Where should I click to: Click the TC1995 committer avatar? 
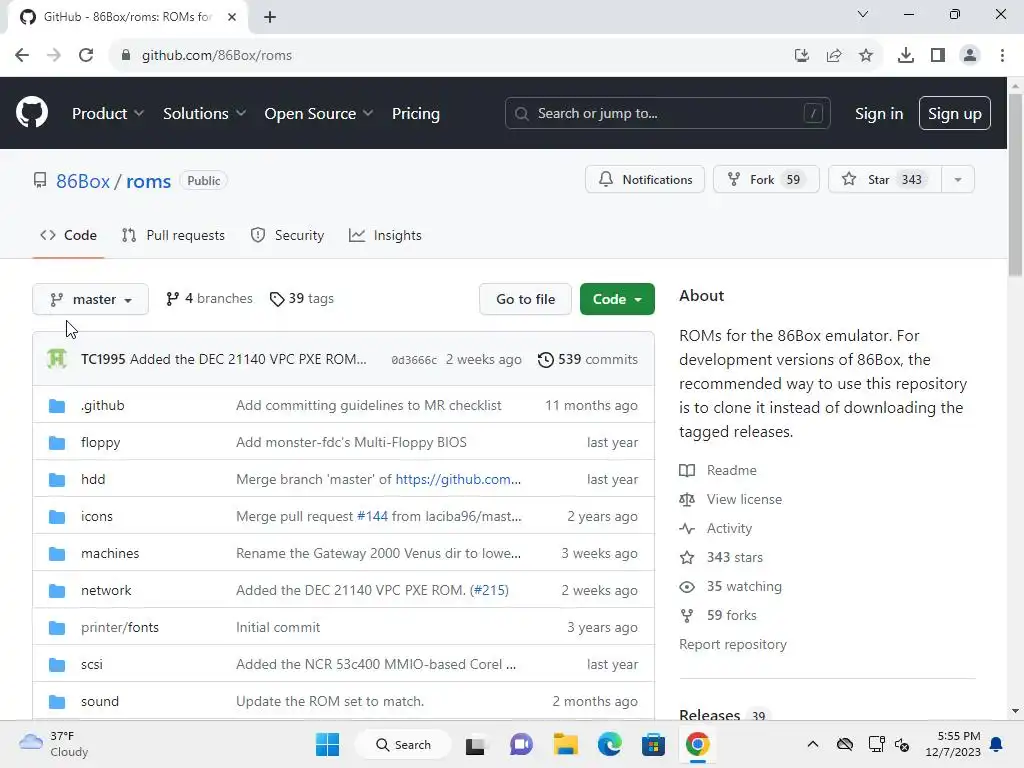57,359
